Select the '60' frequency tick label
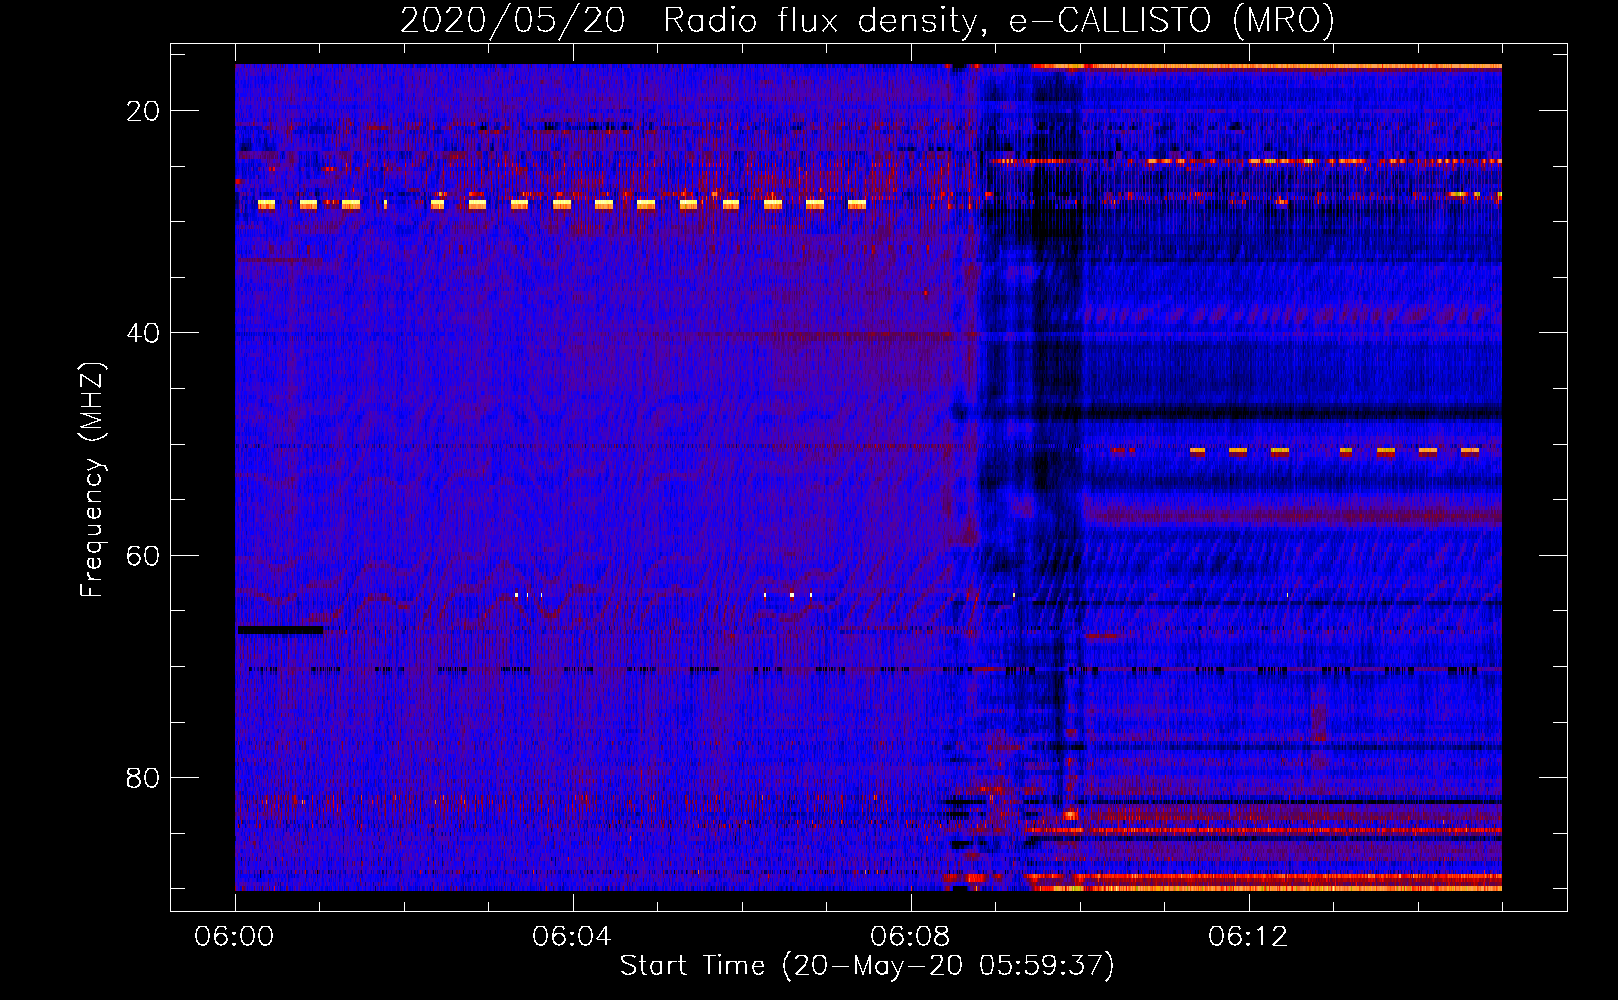 tap(143, 555)
